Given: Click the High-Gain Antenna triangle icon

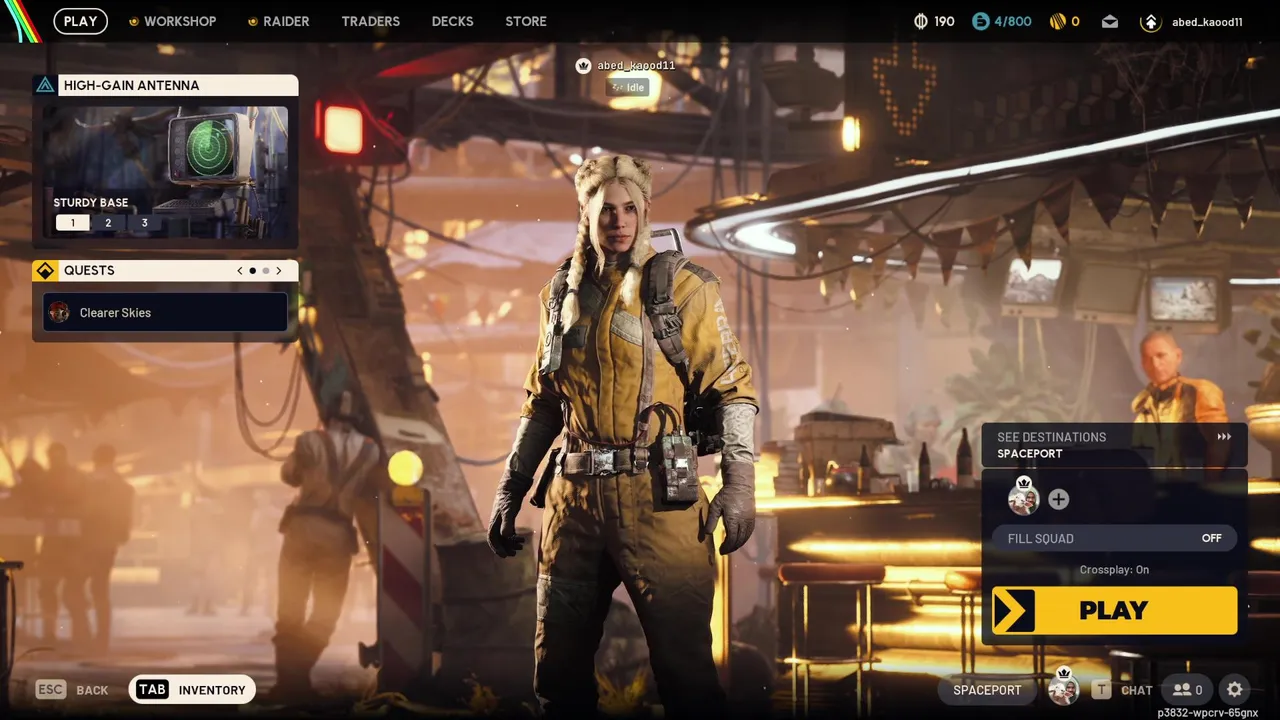Looking at the screenshot, I should pos(45,85).
